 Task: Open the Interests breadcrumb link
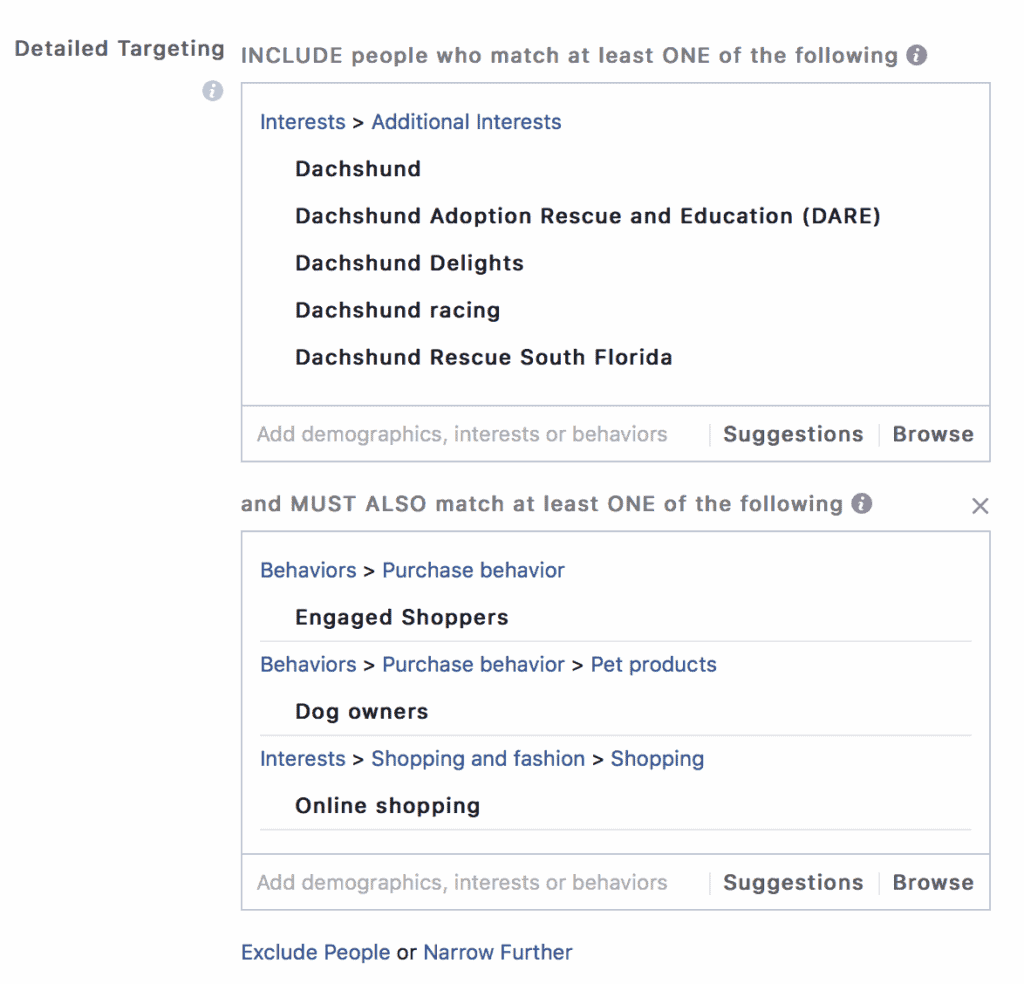coord(303,121)
